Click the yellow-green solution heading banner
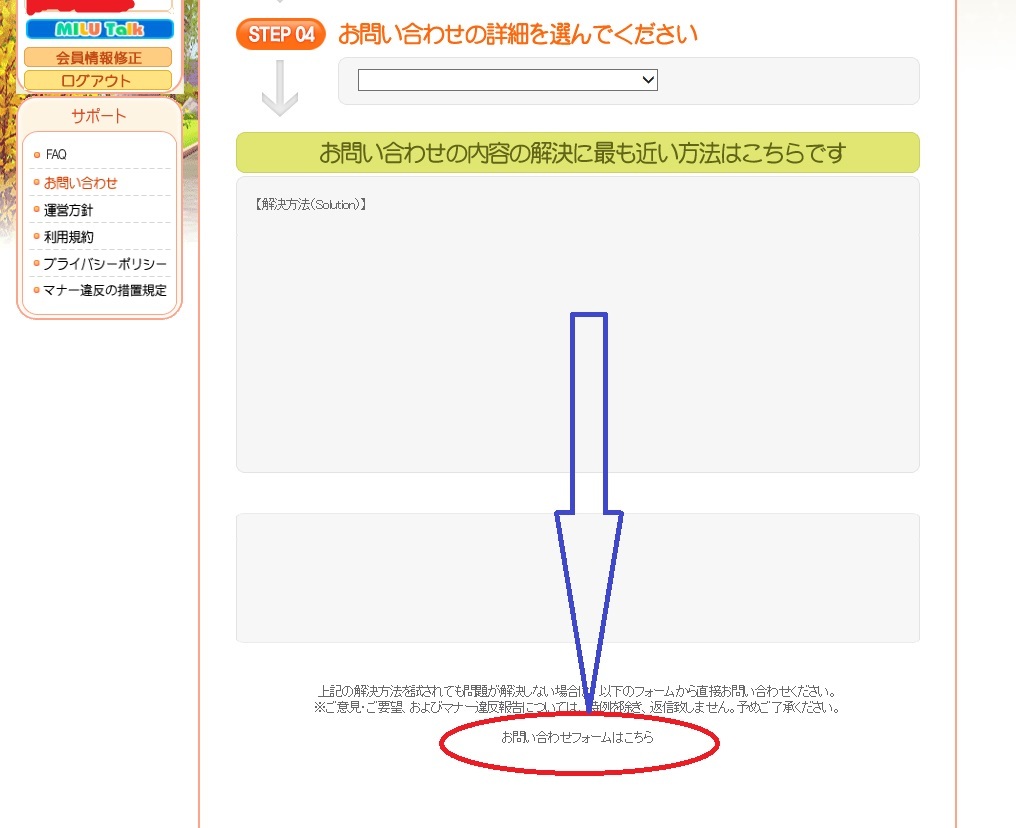1016x828 pixels. 577,153
